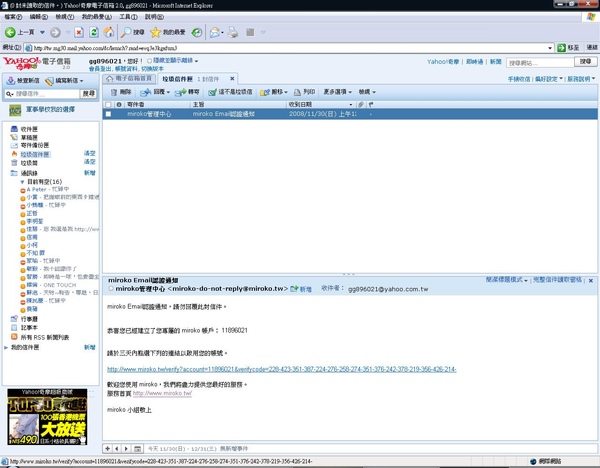Screen dimensions: 600x468
Task: Click the IE Mail envelope toolbar icon
Action: [x=215, y=33]
